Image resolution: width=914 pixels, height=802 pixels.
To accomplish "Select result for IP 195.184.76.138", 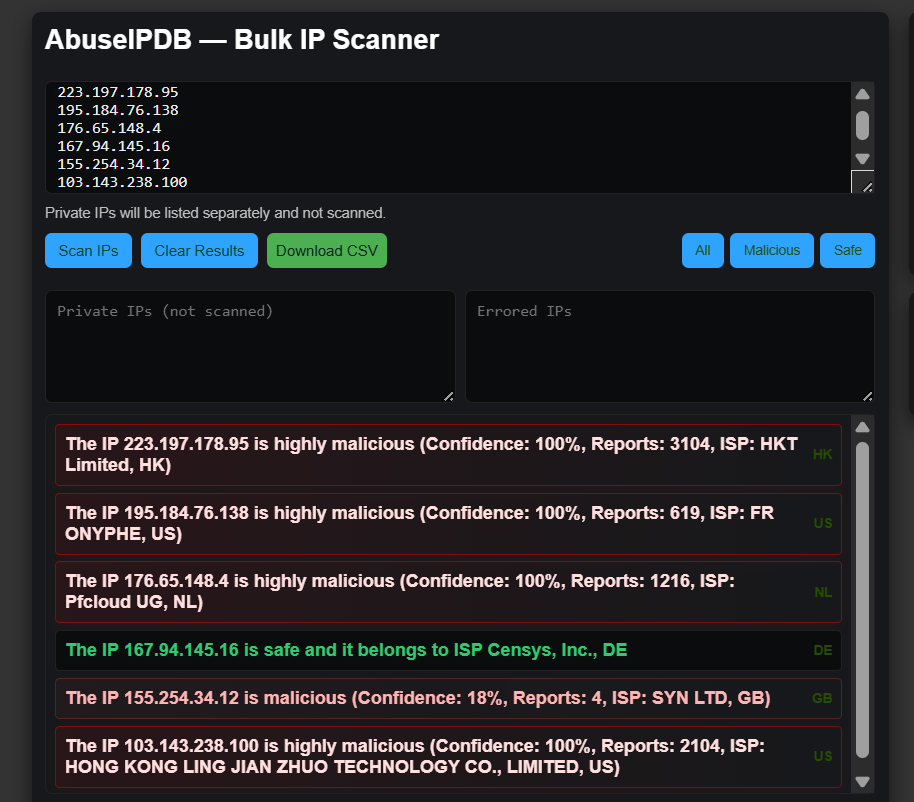I will [448, 523].
